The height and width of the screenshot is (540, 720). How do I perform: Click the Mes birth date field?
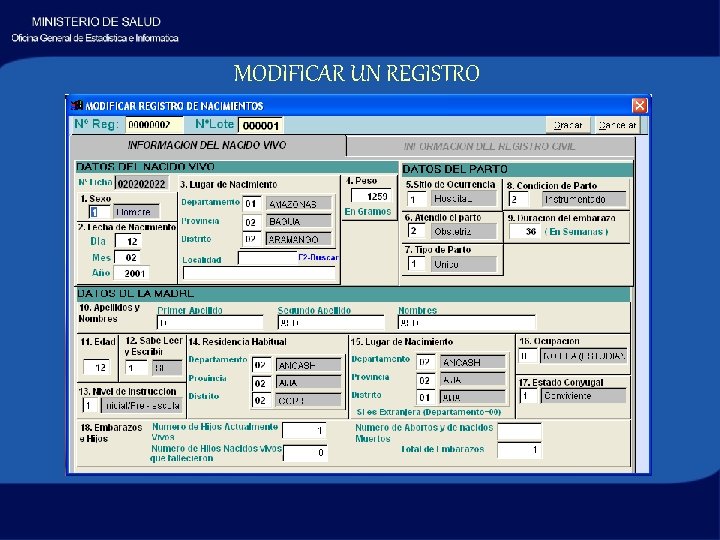[x=127, y=257]
